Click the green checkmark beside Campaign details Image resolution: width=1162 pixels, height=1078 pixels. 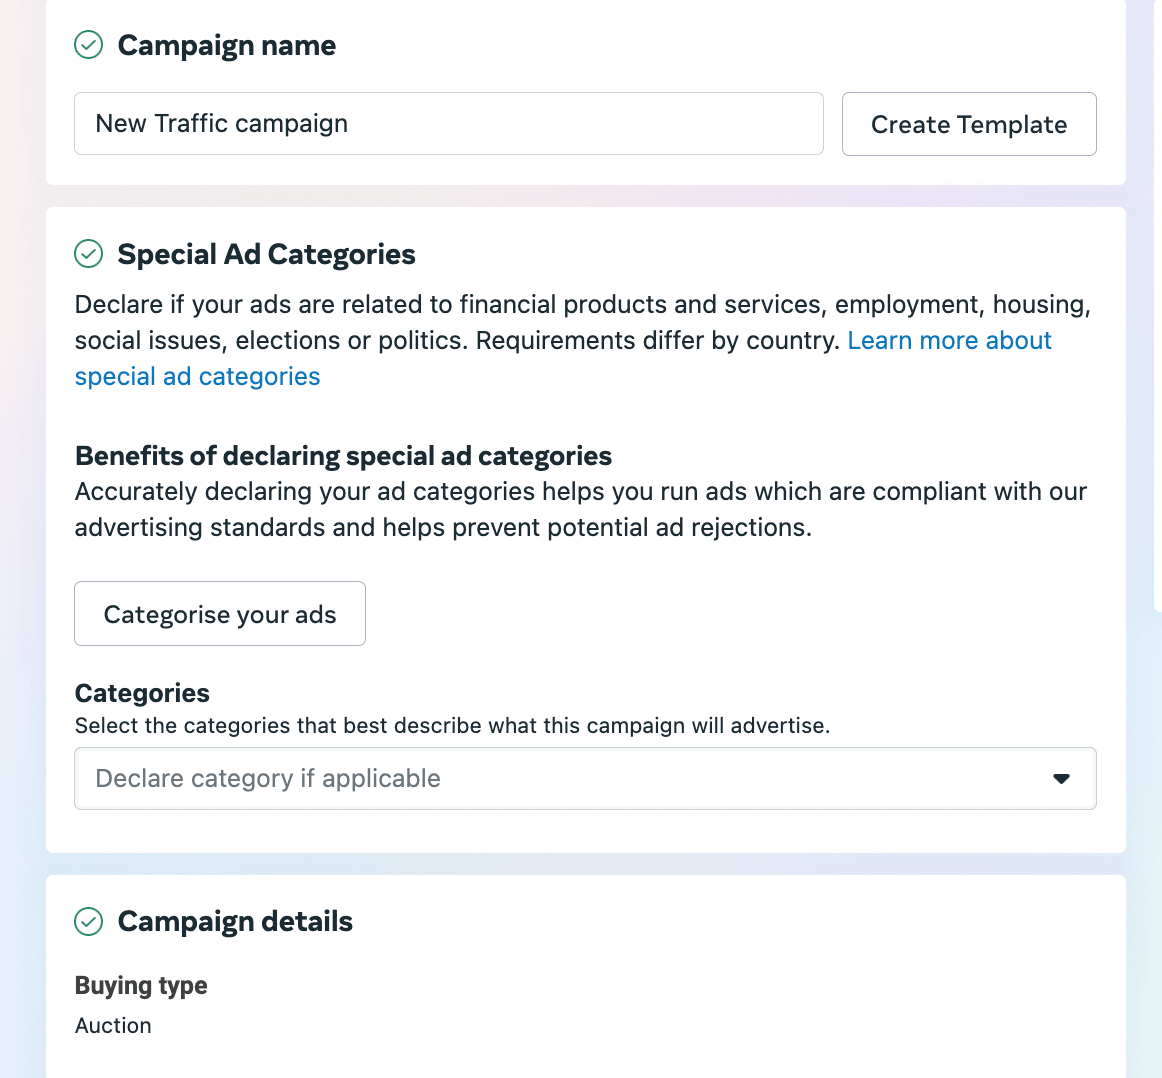click(89, 922)
